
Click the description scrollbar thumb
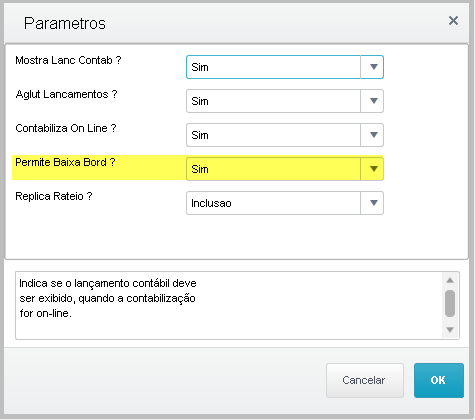(450, 303)
